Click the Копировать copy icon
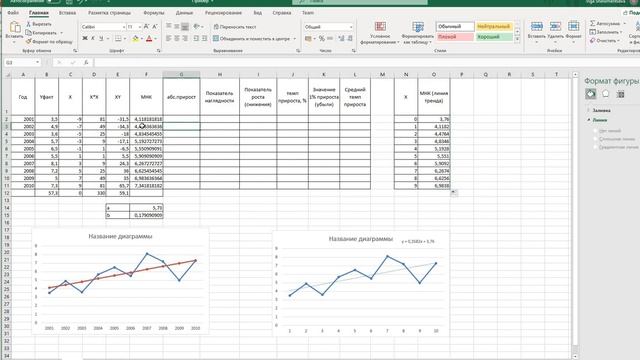Viewport: 640px width, 360px height. [x=29, y=33]
